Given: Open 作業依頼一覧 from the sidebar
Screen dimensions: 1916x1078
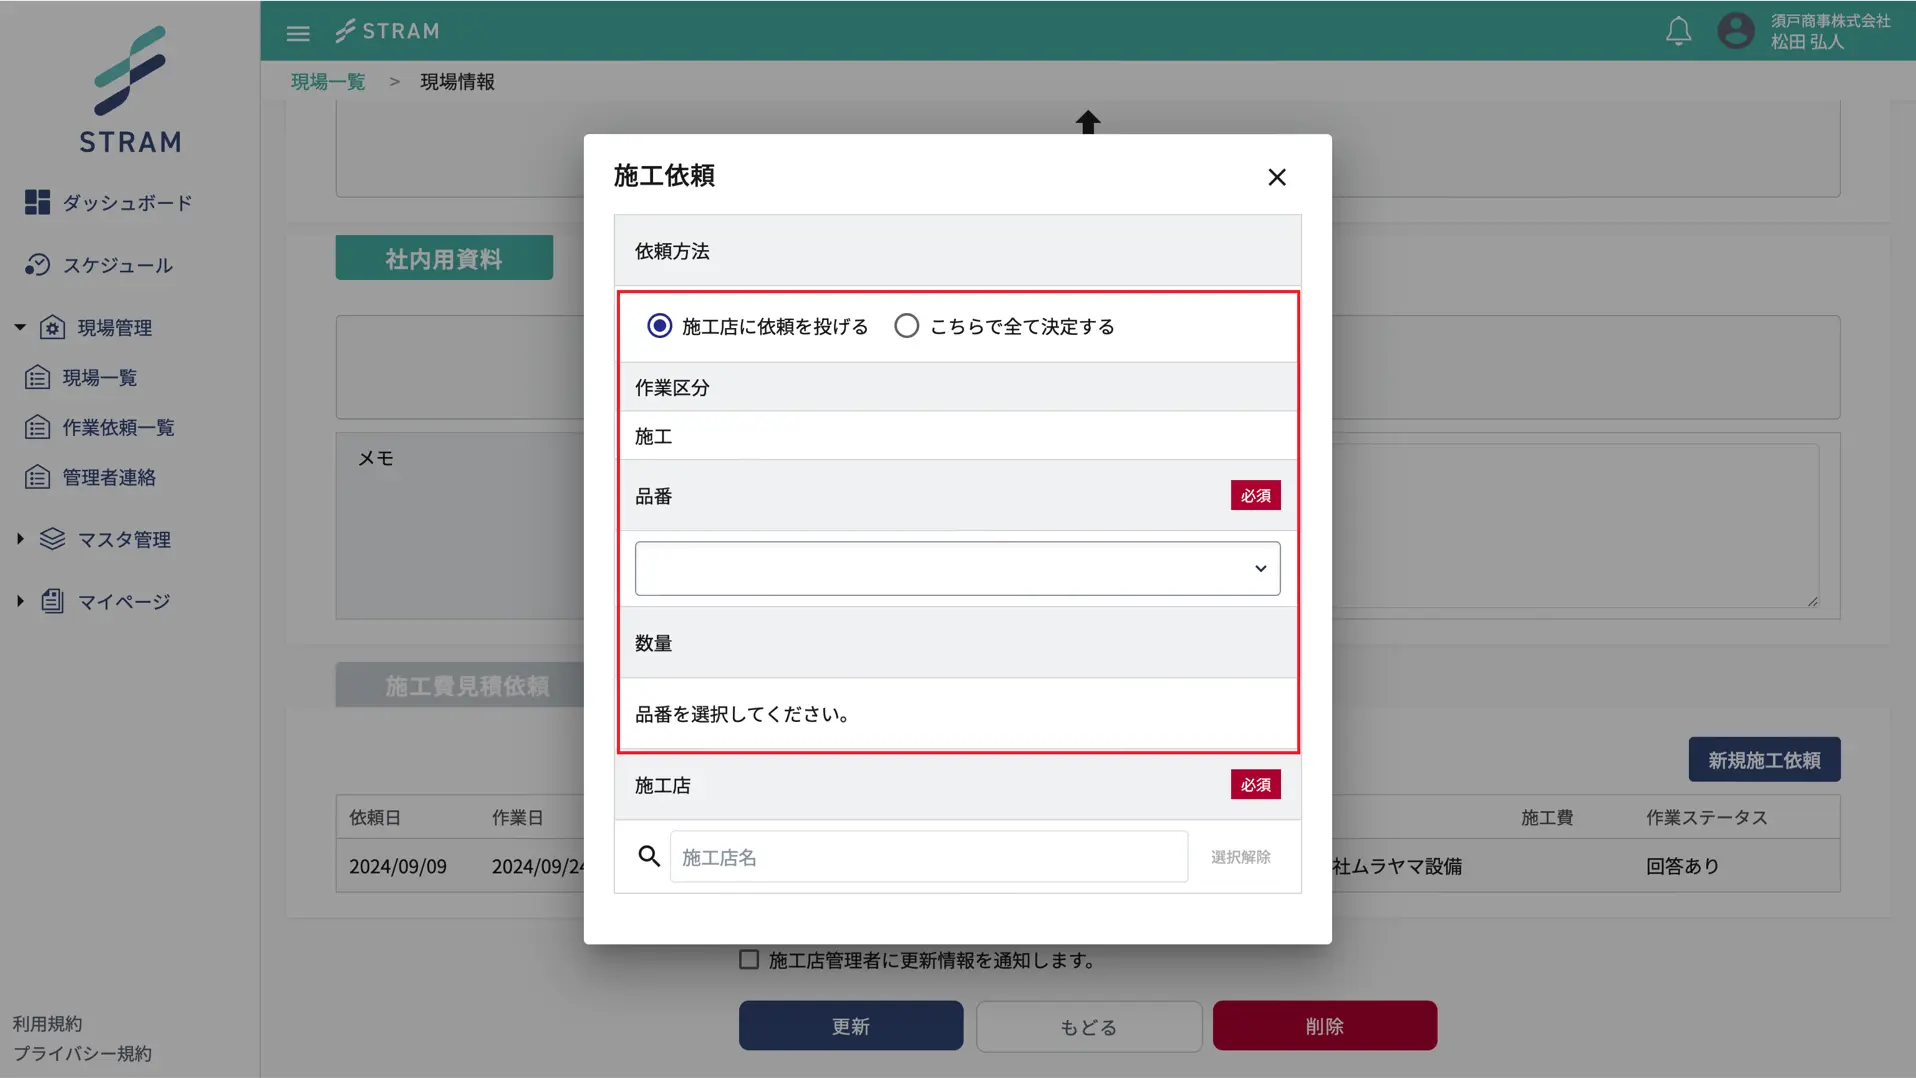Looking at the screenshot, I should 35,427.
